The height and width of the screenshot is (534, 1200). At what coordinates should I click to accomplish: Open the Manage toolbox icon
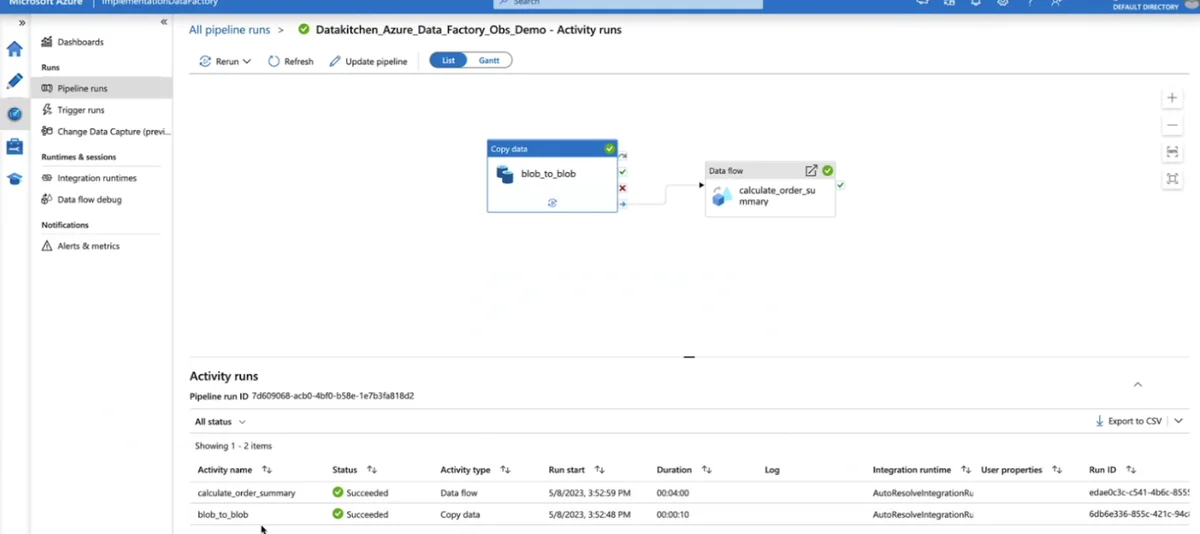pos(14,147)
